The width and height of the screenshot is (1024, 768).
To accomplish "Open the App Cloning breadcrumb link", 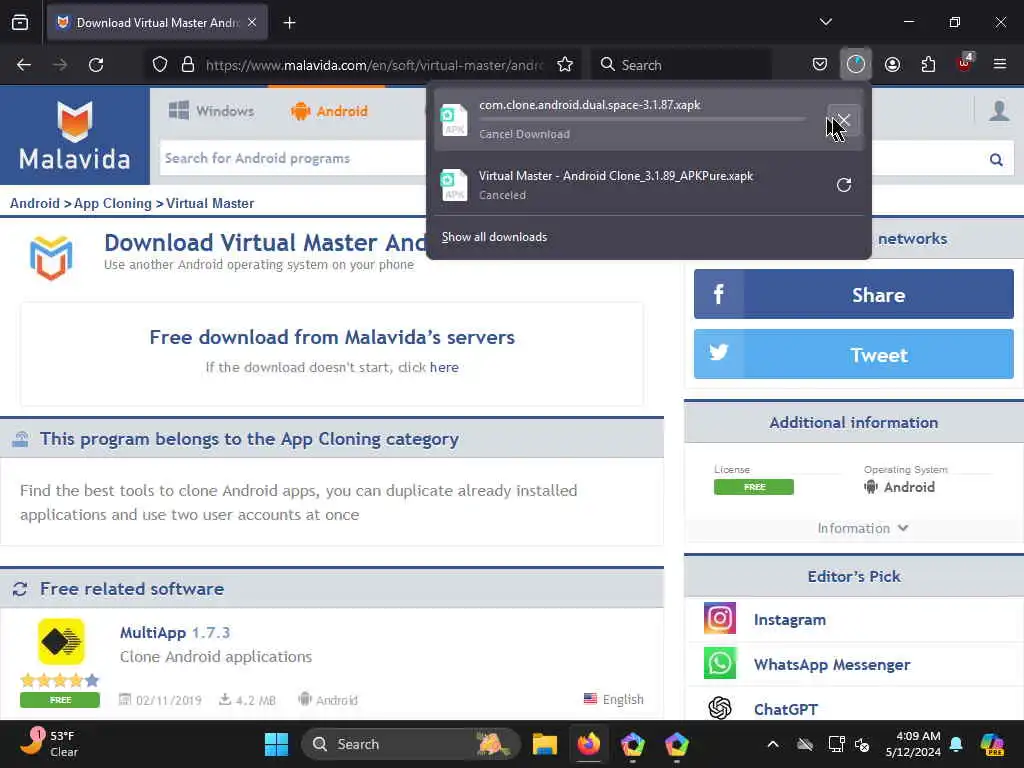I will pyautogui.click(x=112, y=203).
